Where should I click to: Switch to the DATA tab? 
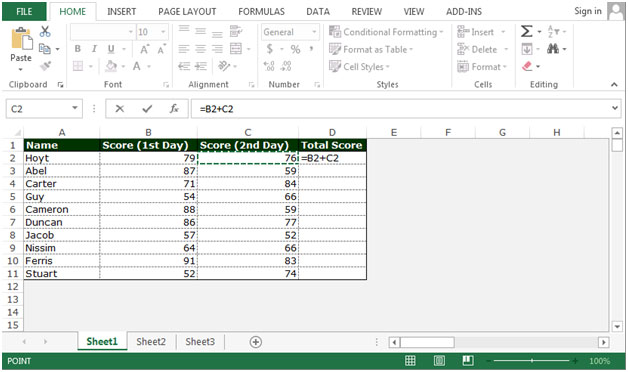(318, 12)
